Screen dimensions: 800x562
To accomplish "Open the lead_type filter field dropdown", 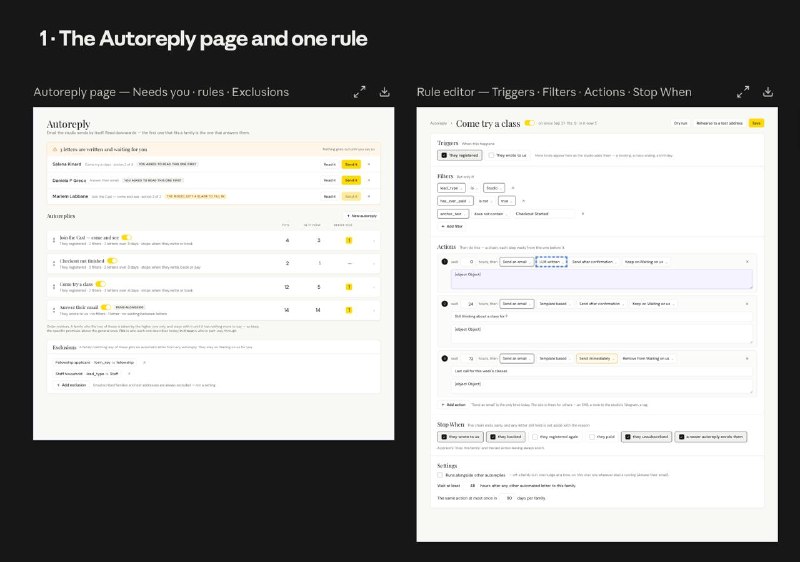I will (451, 188).
